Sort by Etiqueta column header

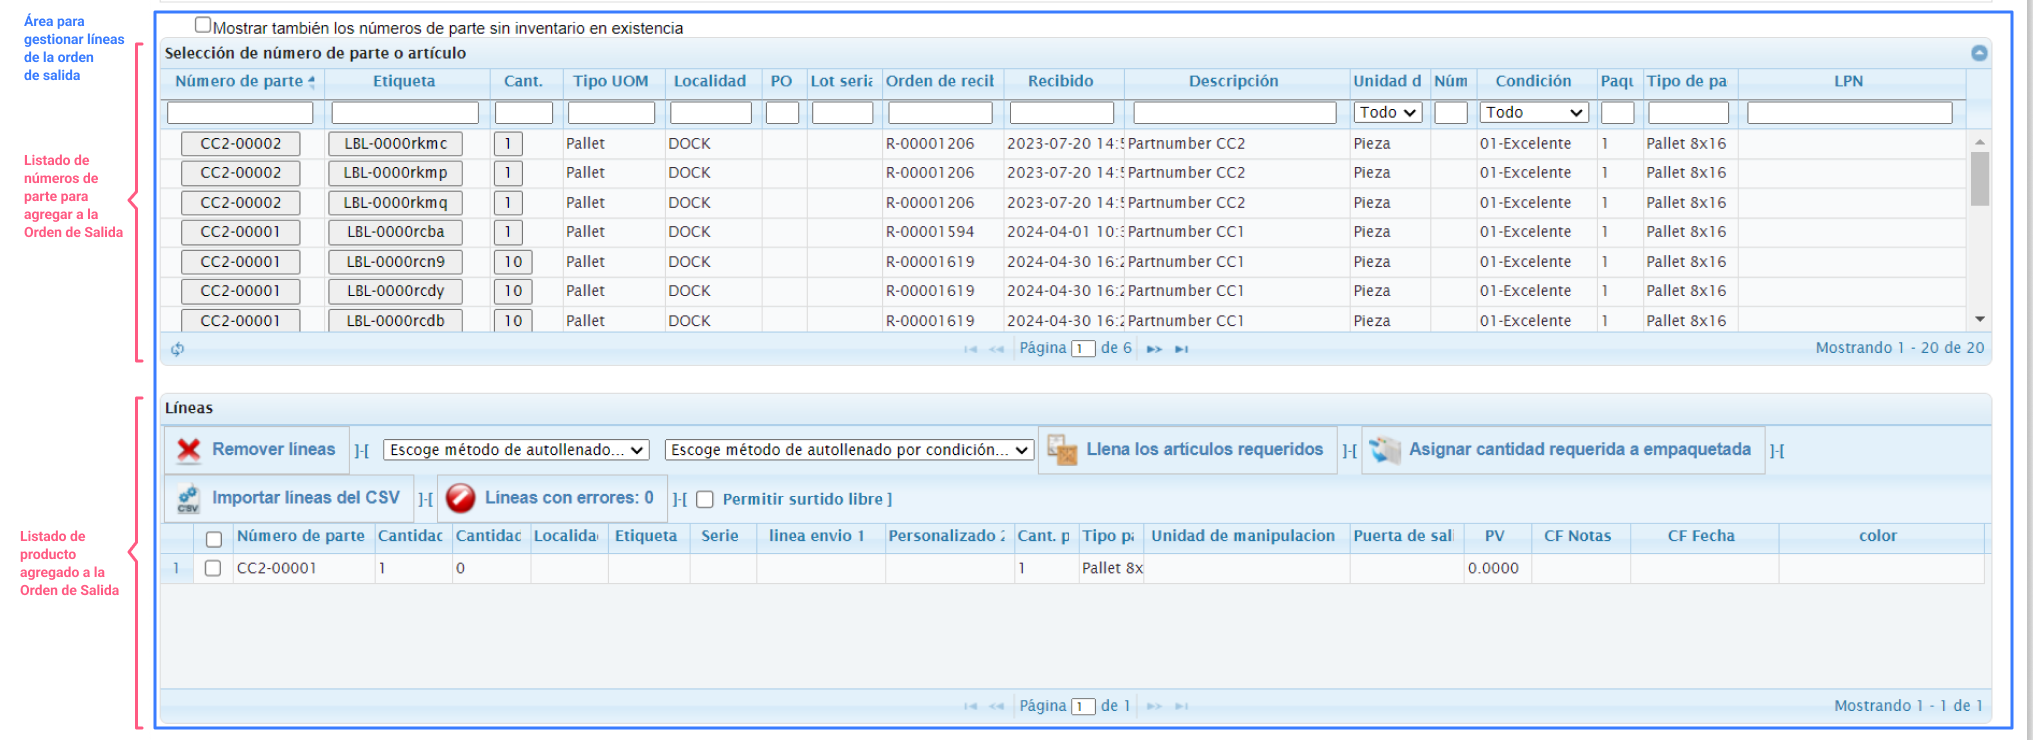404,82
